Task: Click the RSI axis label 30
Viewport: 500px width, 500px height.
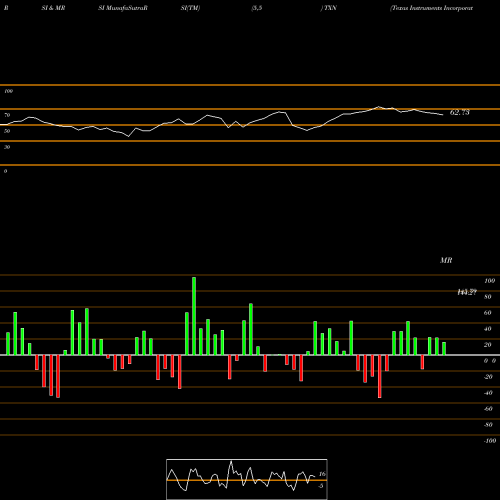Action: coord(7,147)
